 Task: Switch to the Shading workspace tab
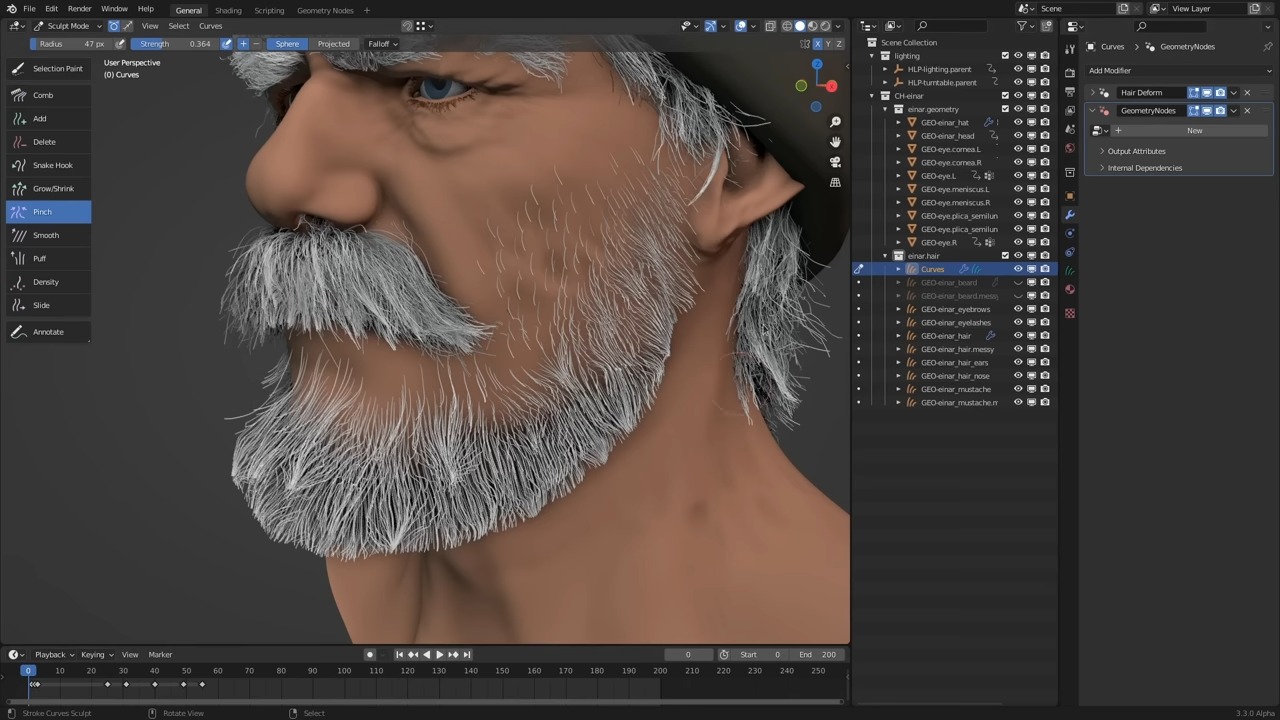pyautogui.click(x=228, y=10)
